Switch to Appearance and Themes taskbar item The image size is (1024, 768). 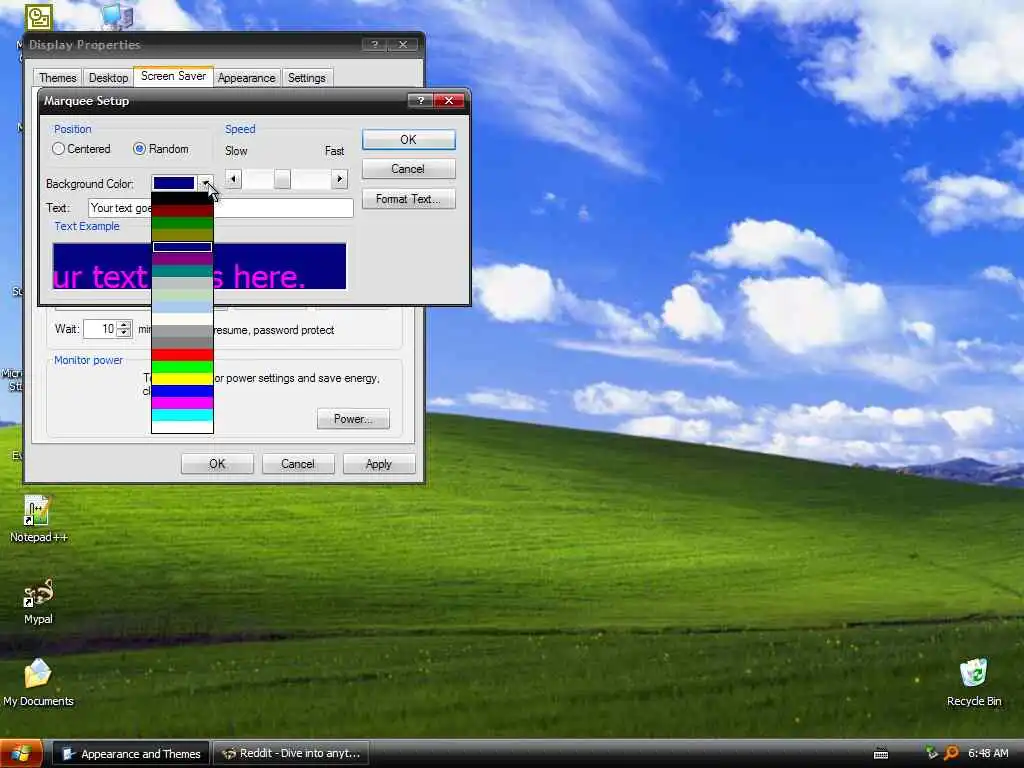click(131, 754)
